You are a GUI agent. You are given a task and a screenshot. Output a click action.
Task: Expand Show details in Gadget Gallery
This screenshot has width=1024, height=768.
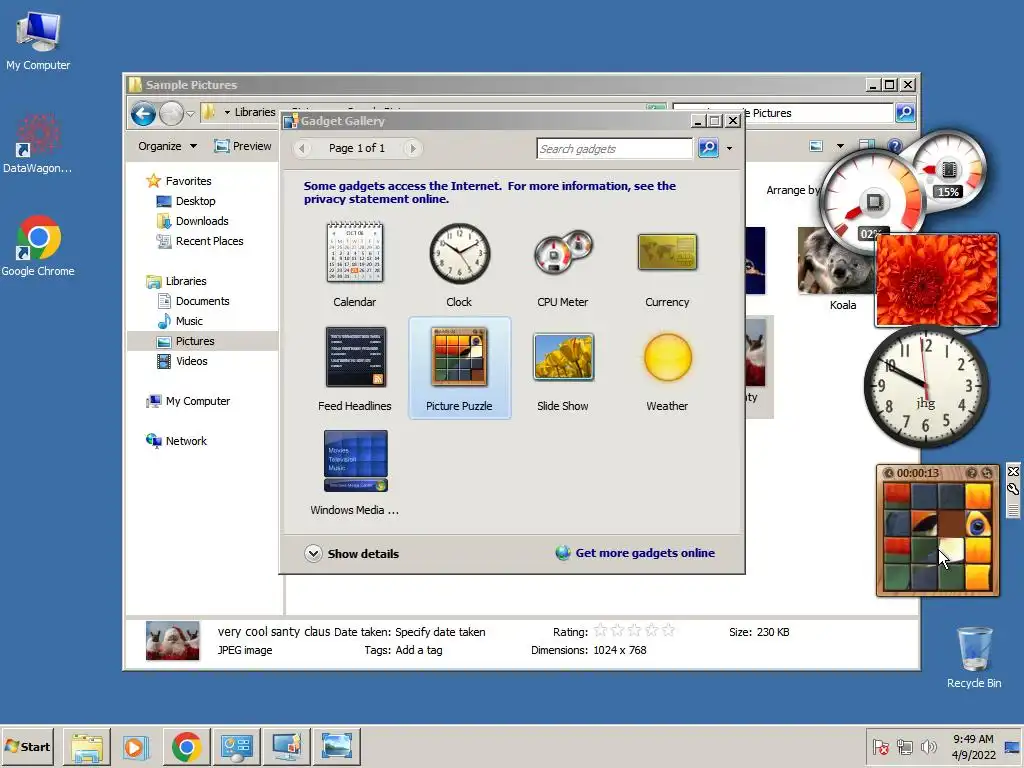pos(351,554)
